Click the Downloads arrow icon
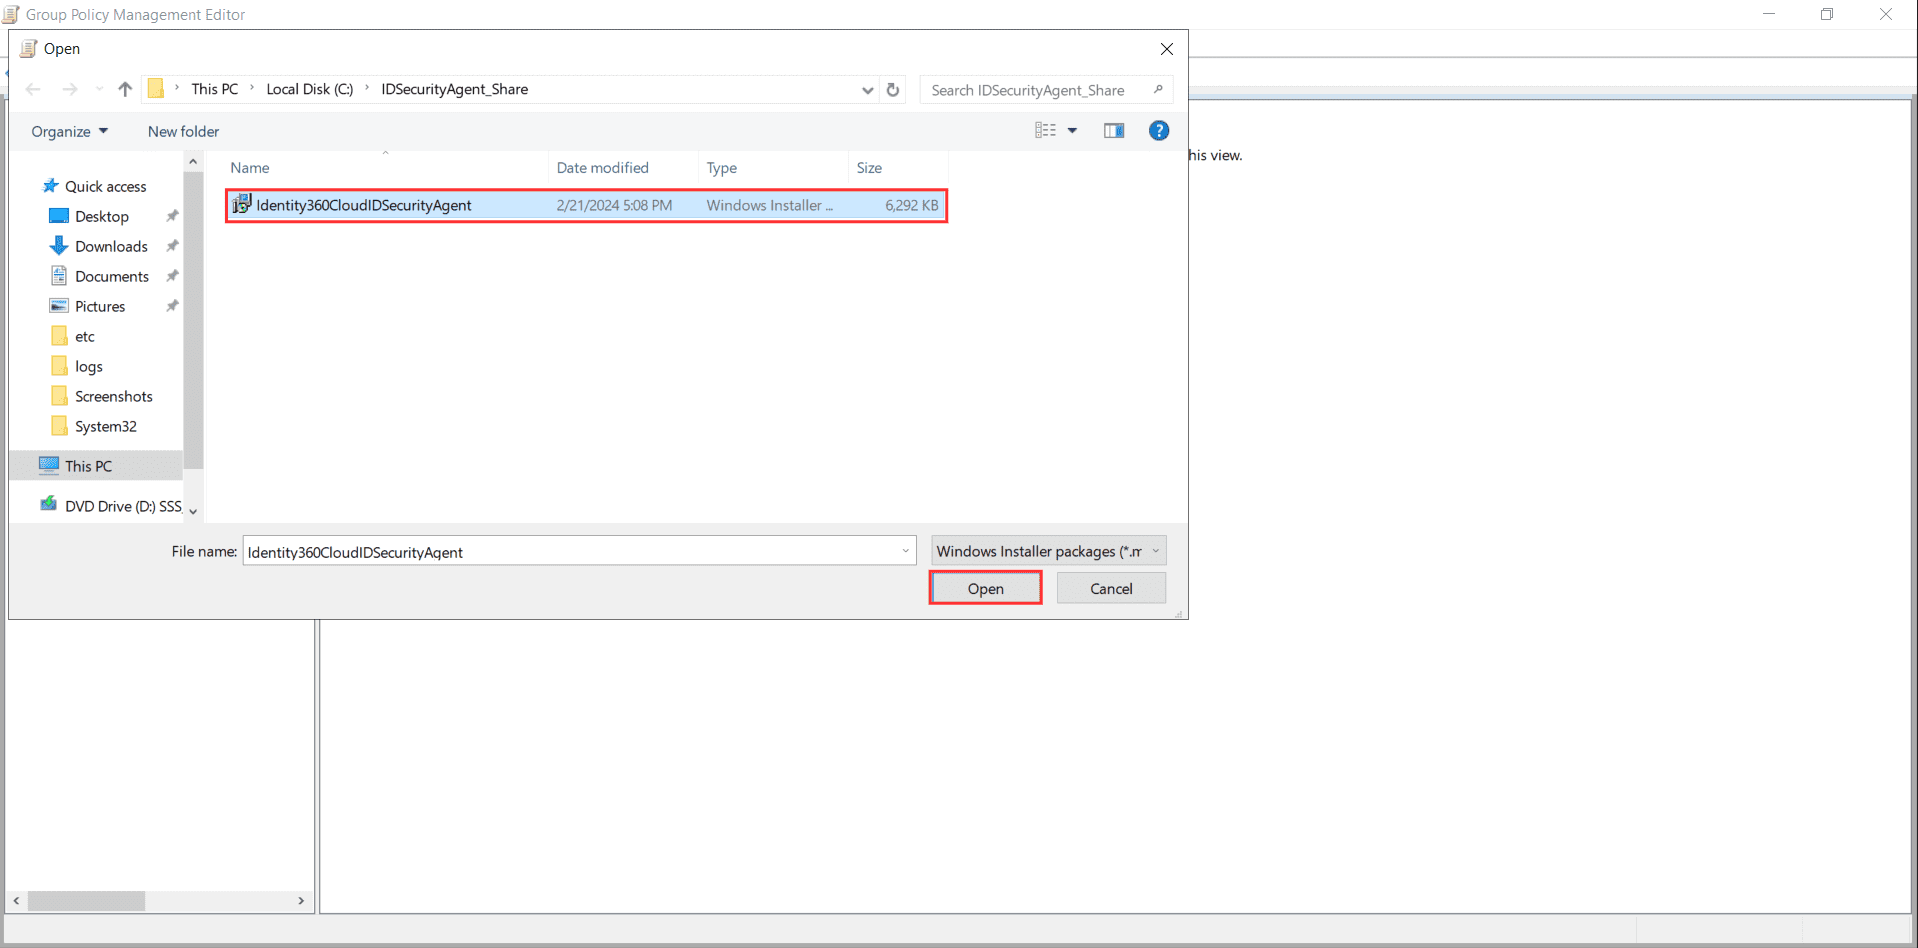 coord(59,246)
